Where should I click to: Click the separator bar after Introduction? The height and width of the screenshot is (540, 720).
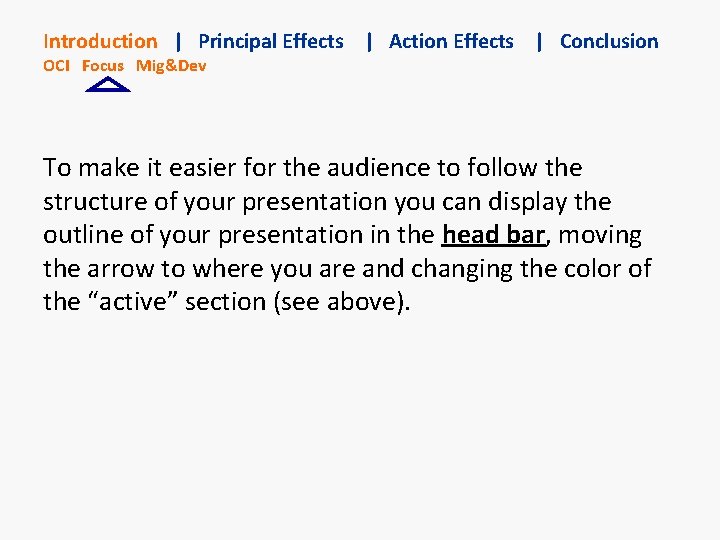178,41
